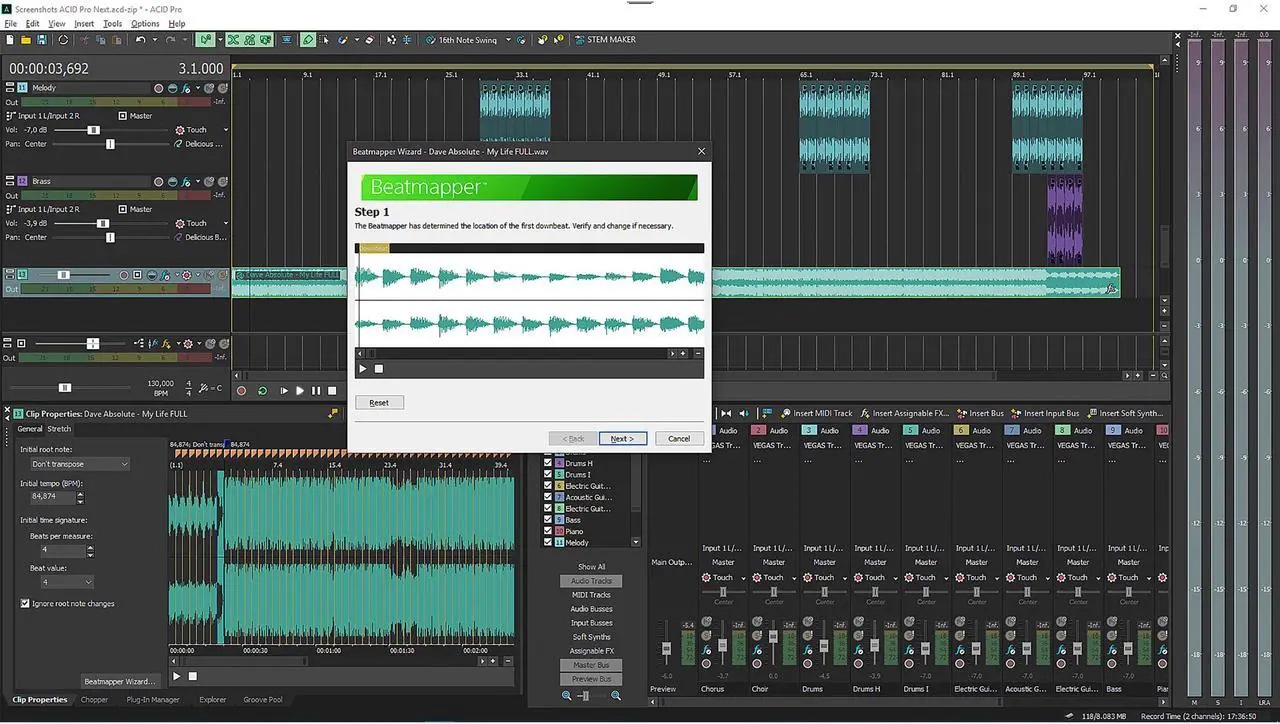The height and width of the screenshot is (724, 1280).
Task: Click Cancel in the Beatmapper Wizard
Action: point(679,438)
